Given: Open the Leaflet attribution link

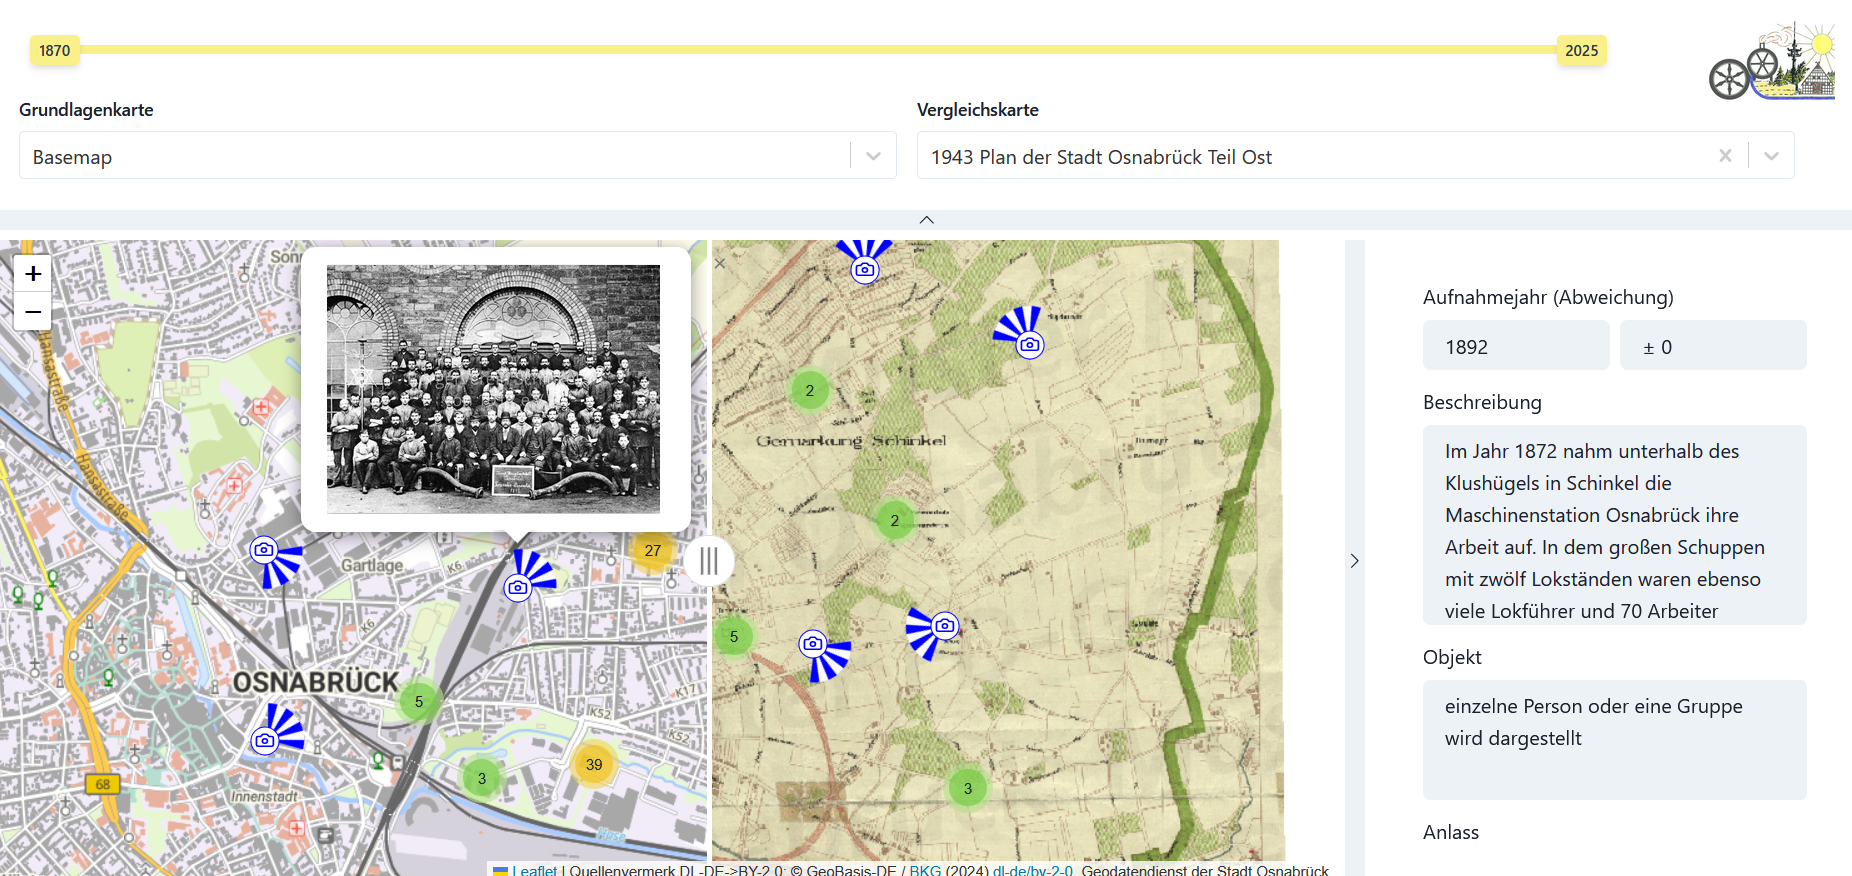Looking at the screenshot, I should 534,870.
